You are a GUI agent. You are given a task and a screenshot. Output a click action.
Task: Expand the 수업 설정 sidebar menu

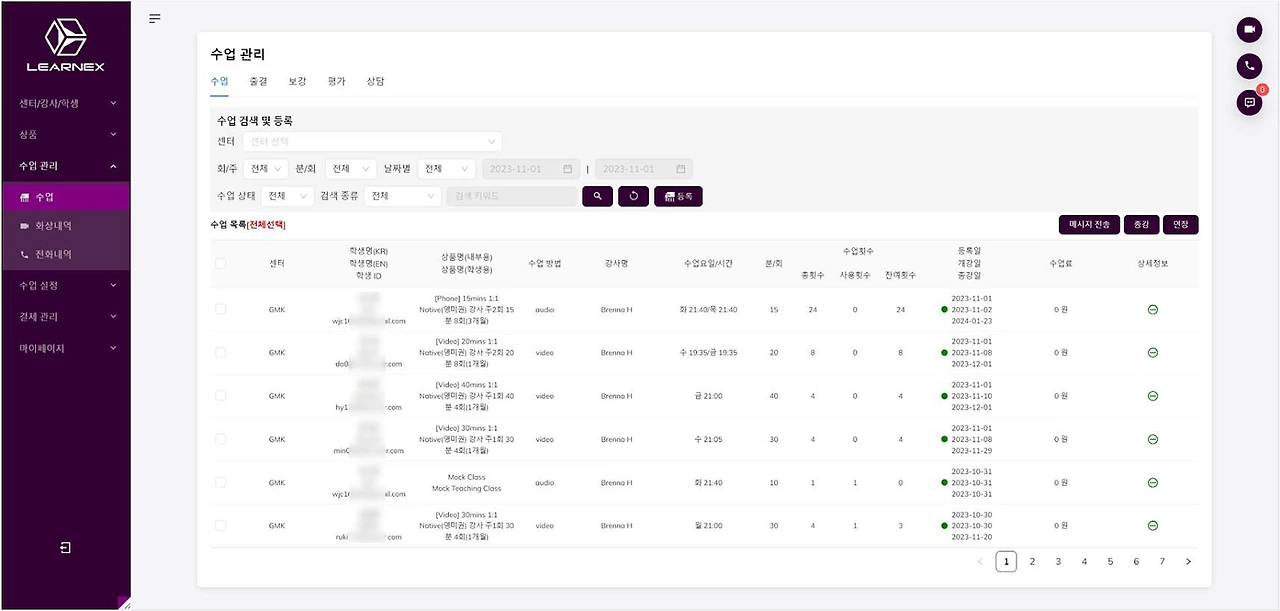[65, 286]
